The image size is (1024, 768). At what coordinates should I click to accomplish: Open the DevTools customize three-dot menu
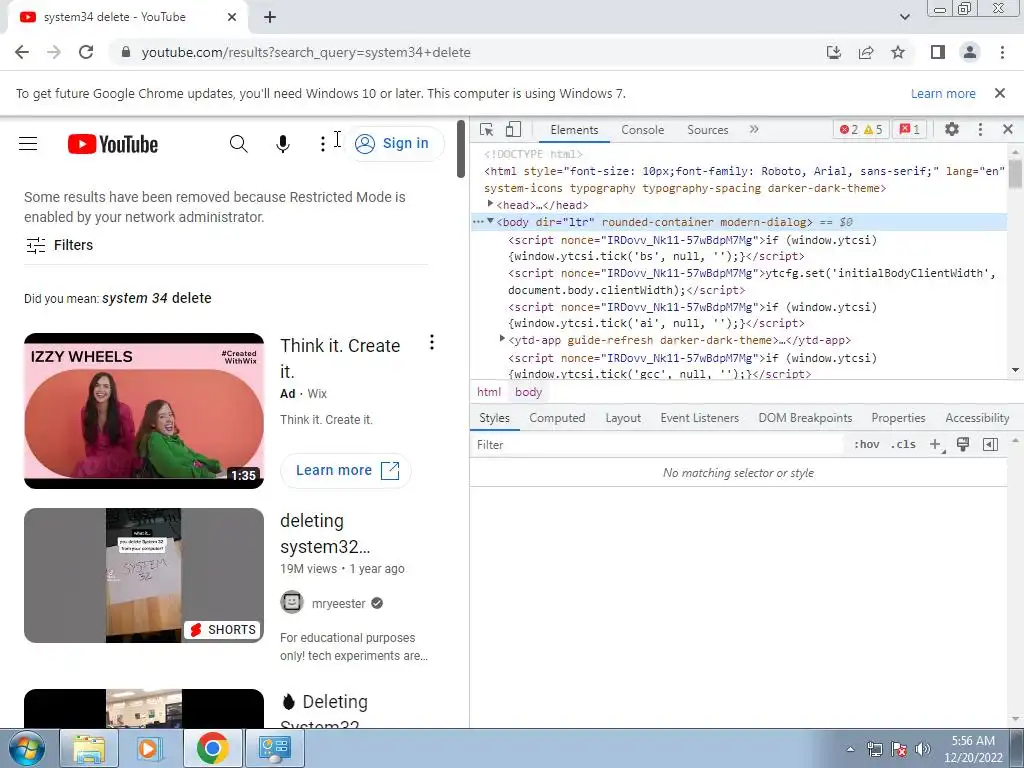coord(980,129)
